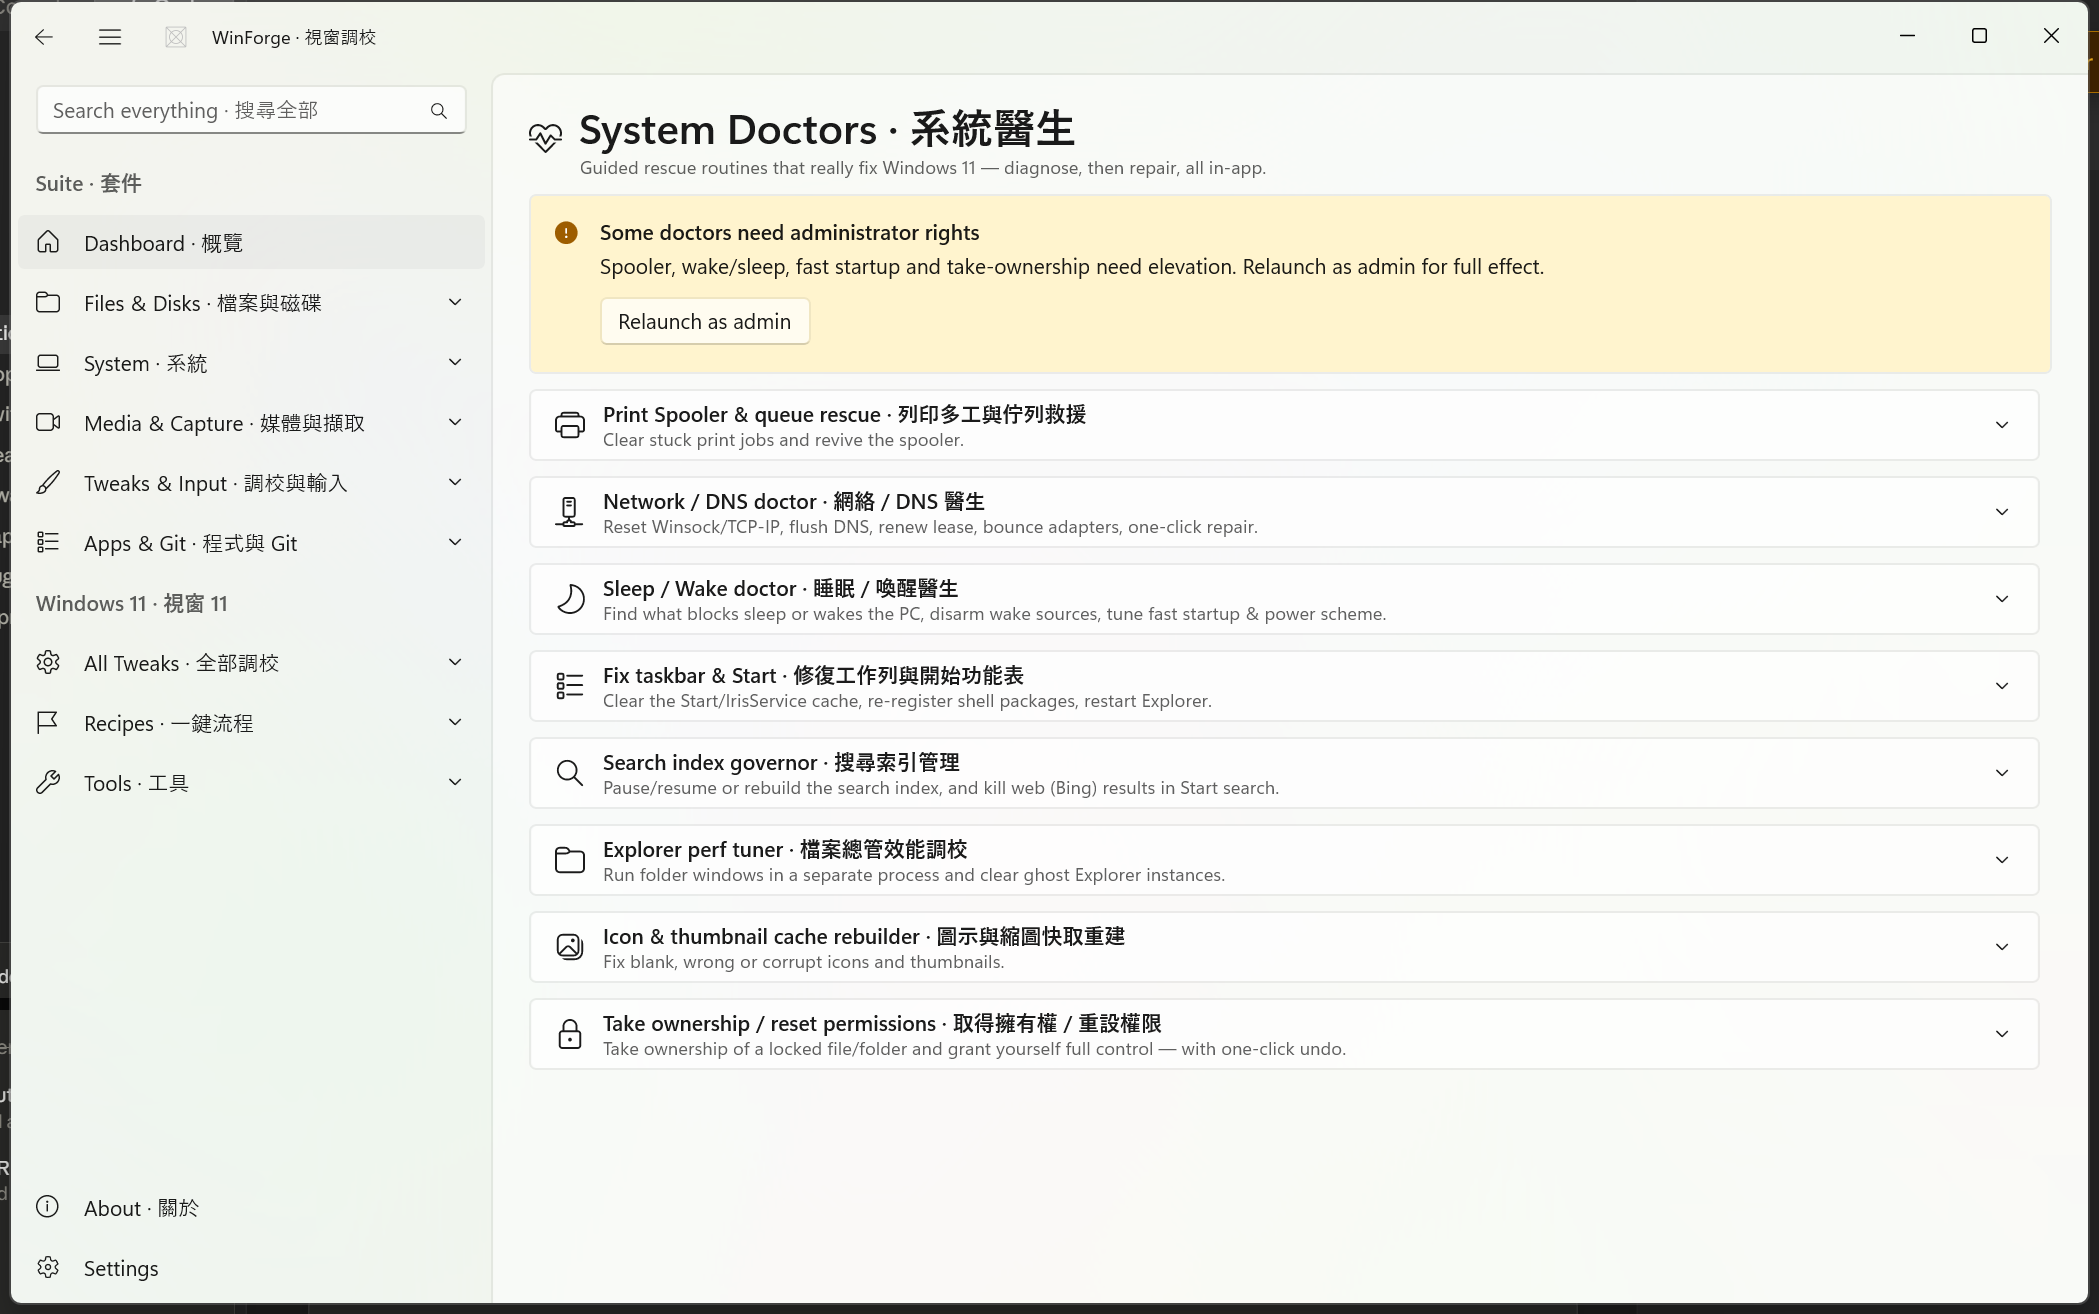Click the back arrow in title bar
Viewport: 2099px width, 1314px height.
point(43,37)
